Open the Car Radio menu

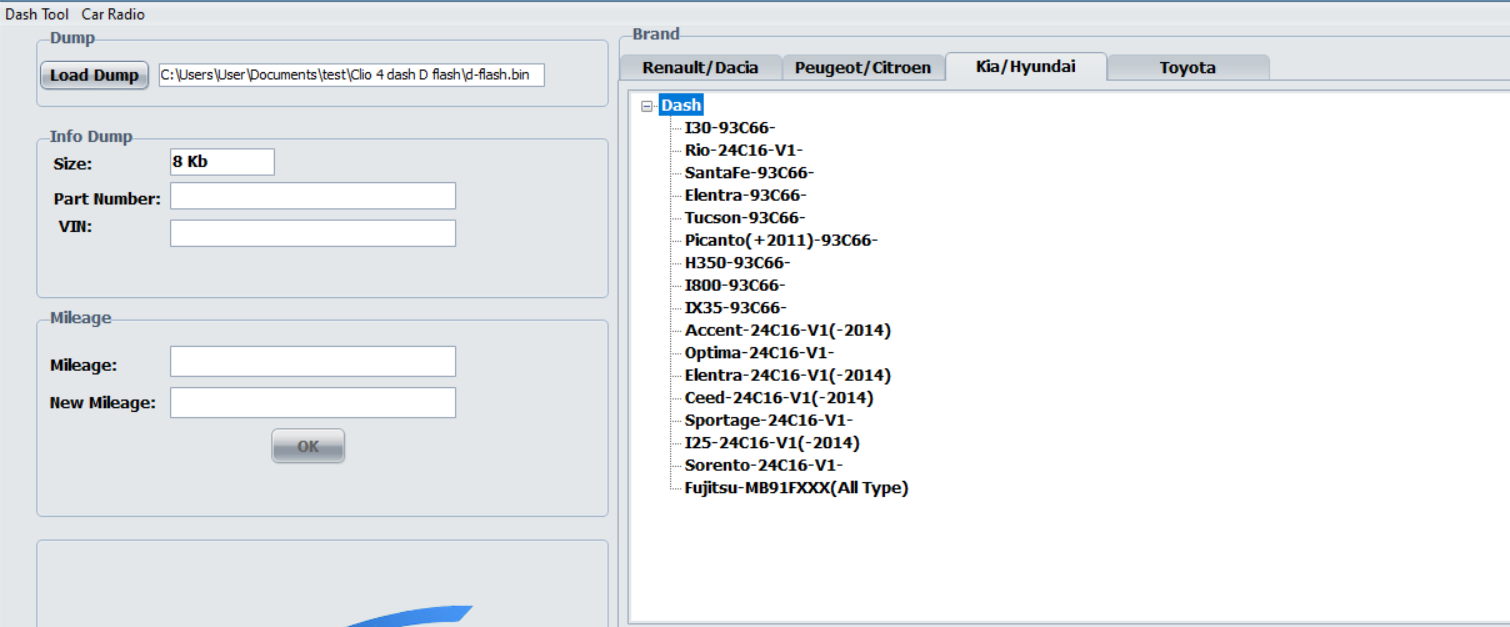tap(113, 14)
